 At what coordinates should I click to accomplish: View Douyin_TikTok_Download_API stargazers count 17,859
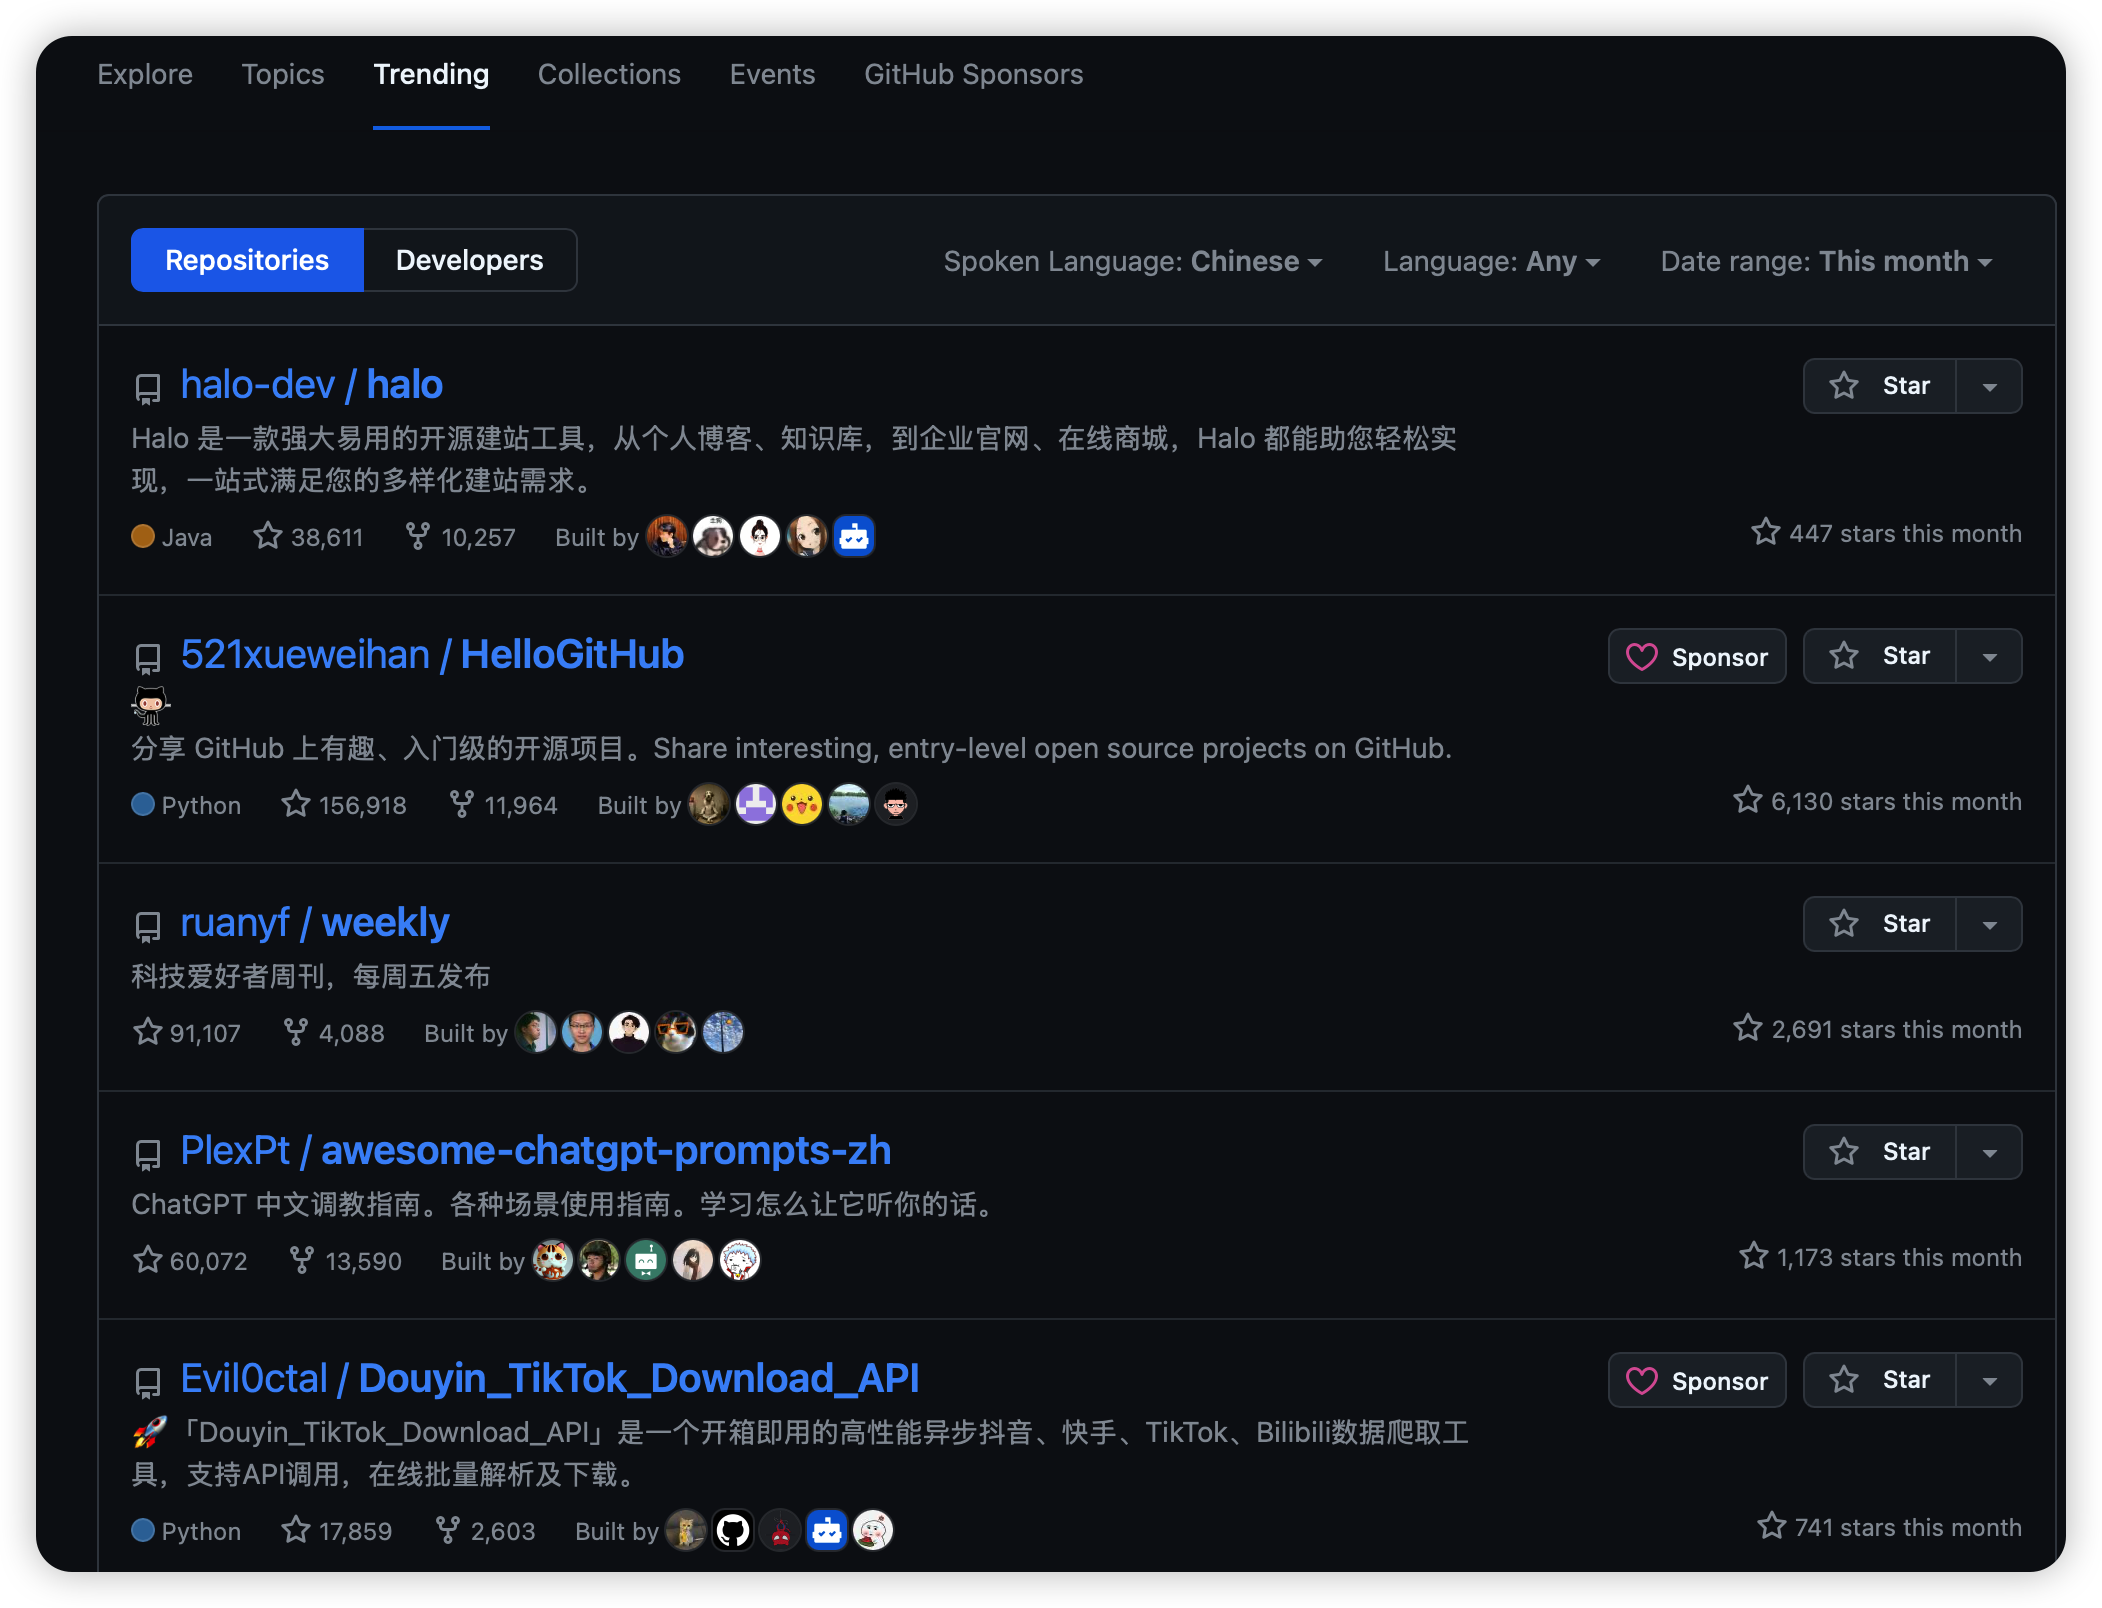pyautogui.click(x=336, y=1531)
